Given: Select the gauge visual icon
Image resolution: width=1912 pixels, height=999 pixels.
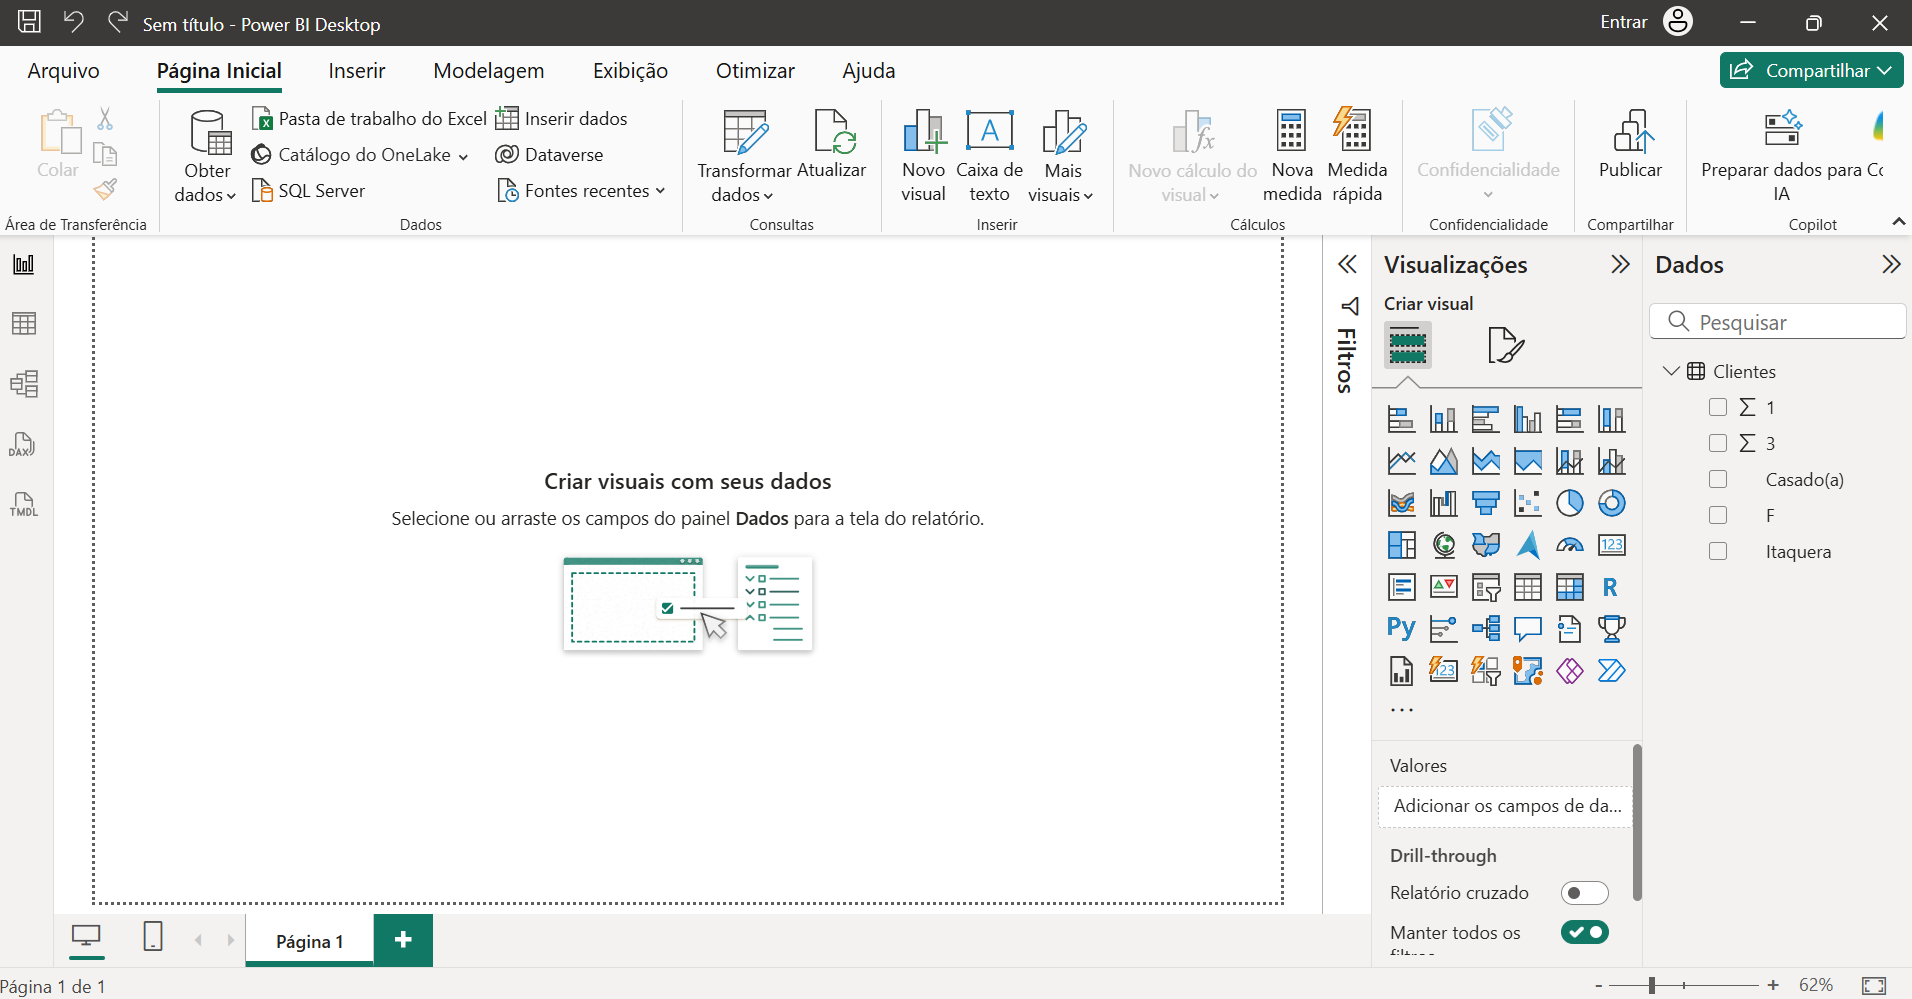Looking at the screenshot, I should click(1570, 545).
